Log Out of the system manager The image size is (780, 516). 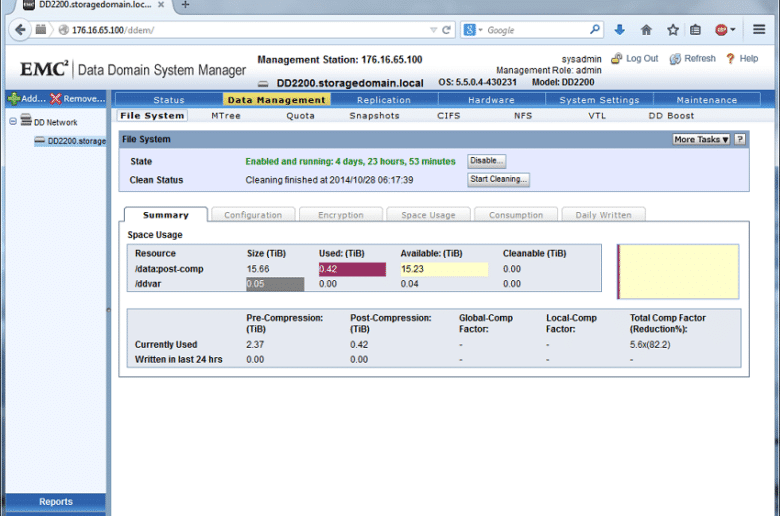click(635, 59)
